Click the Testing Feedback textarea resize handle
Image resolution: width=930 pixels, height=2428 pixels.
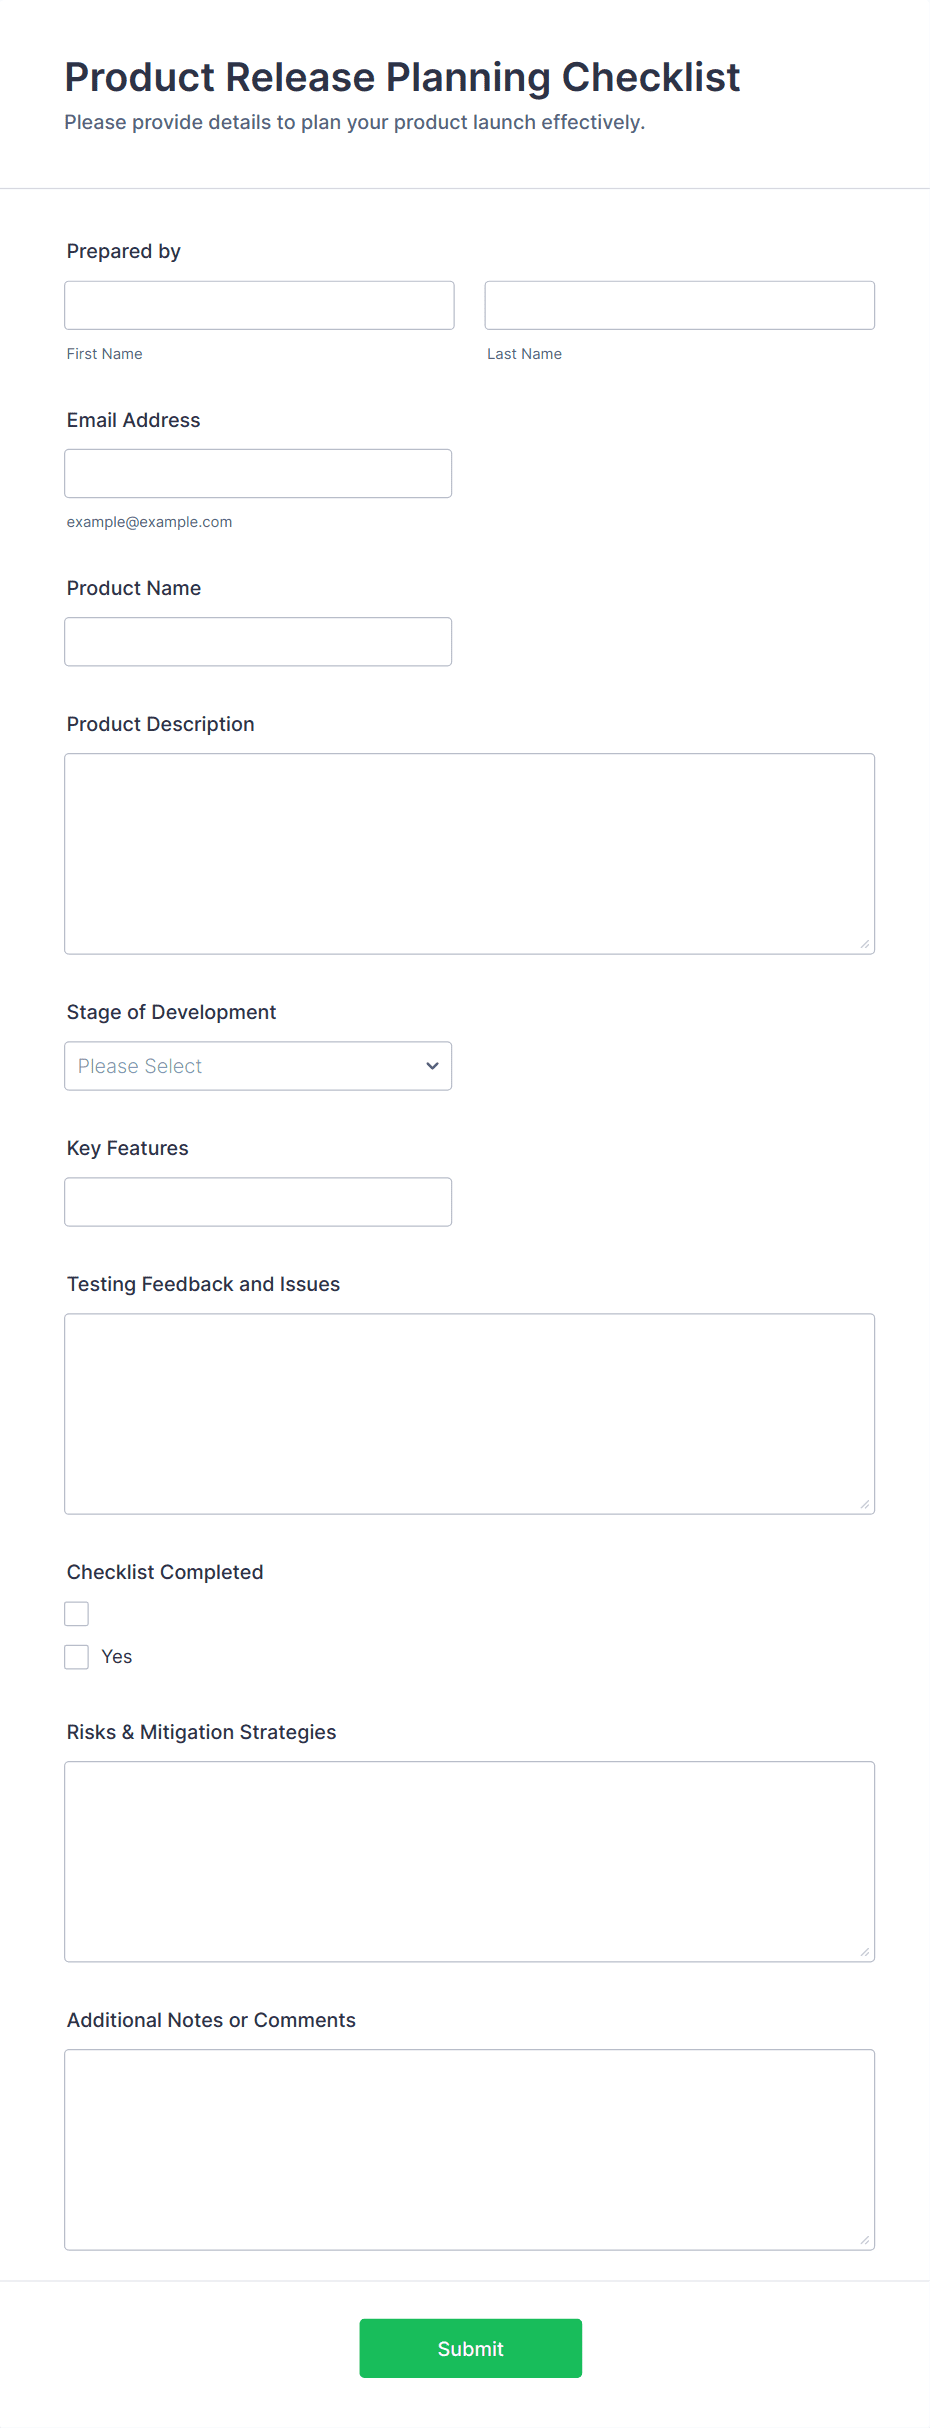865,1504
